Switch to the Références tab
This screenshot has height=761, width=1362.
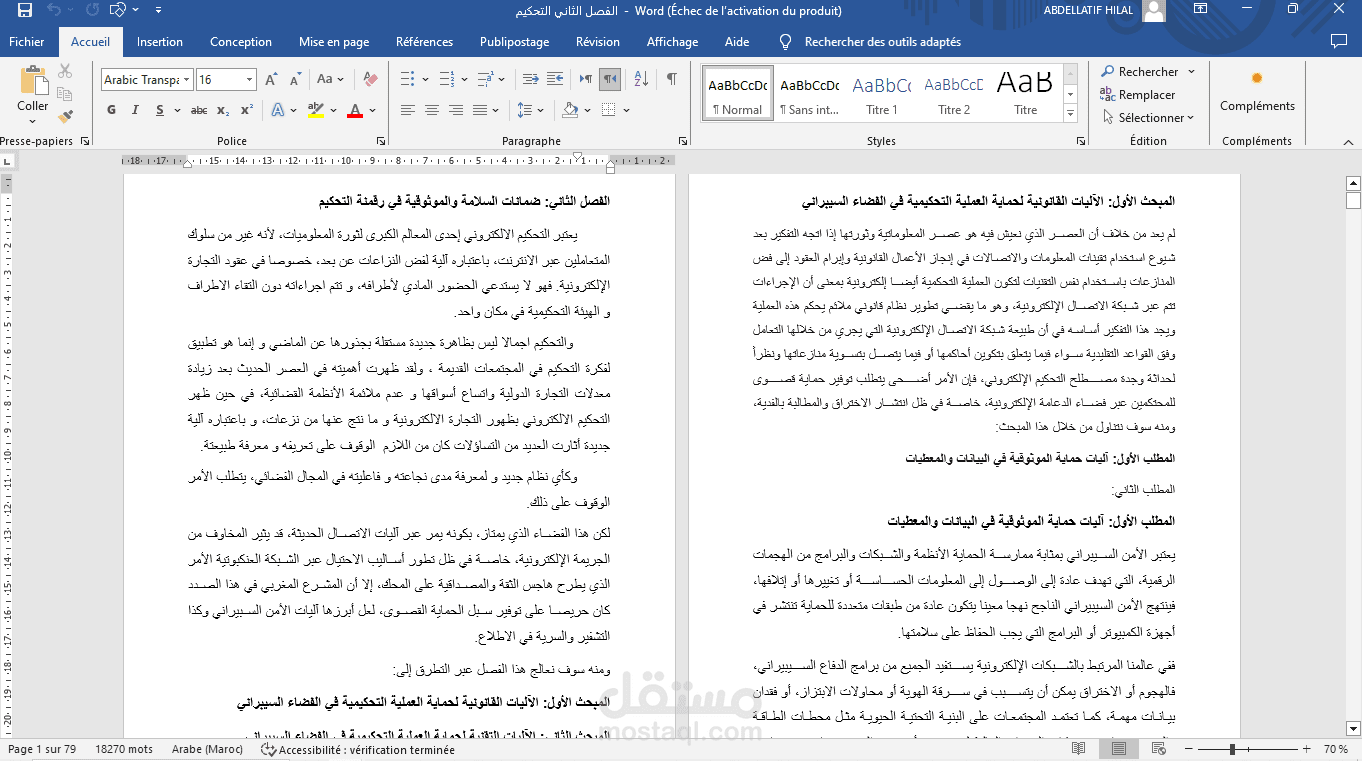coord(424,42)
